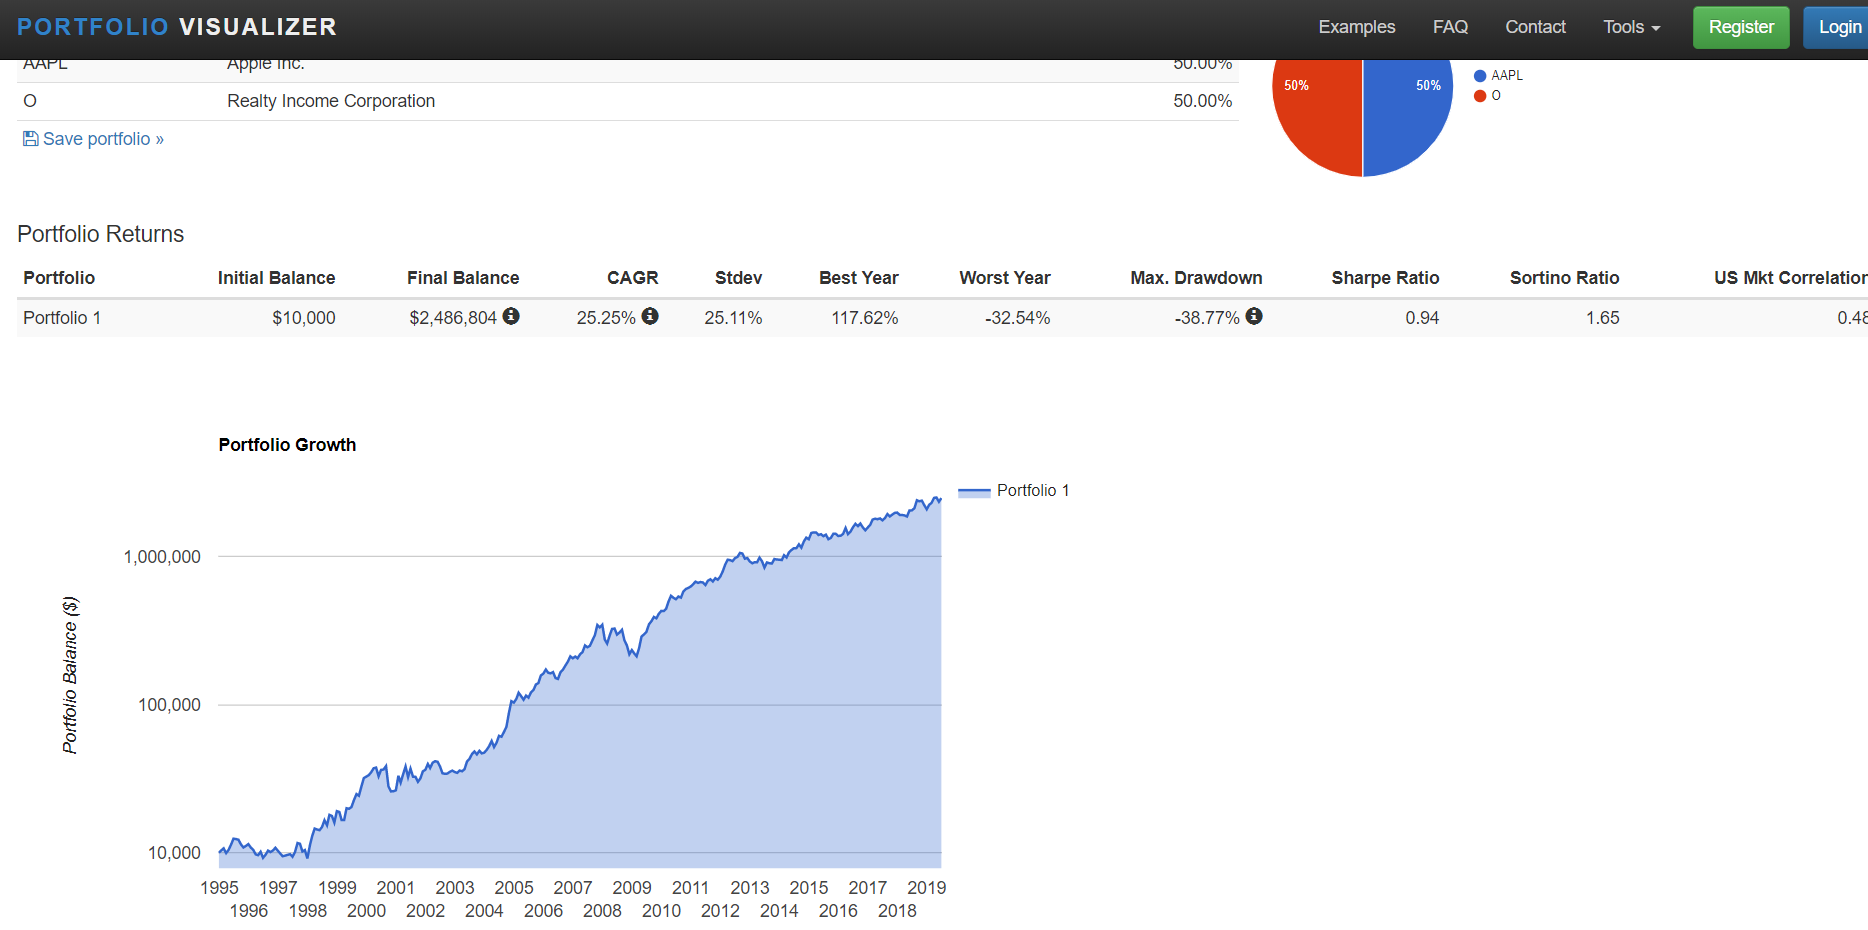Click the info icon beside Max. Drawdown -38.77%

point(1254,316)
